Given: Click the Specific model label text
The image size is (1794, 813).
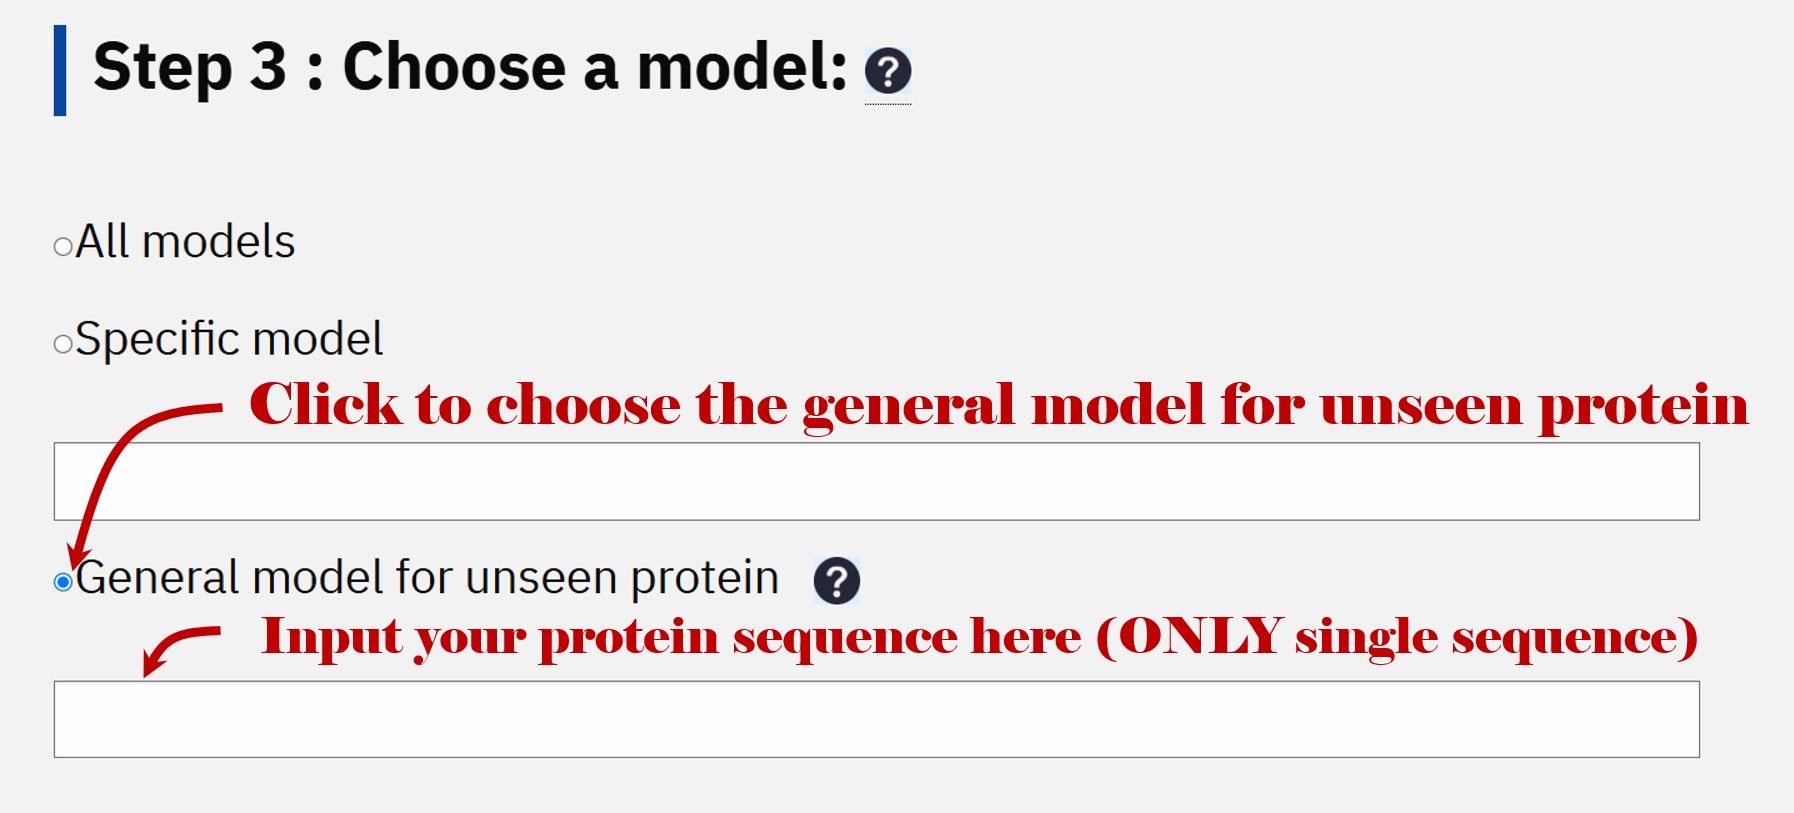Looking at the screenshot, I should (x=229, y=339).
